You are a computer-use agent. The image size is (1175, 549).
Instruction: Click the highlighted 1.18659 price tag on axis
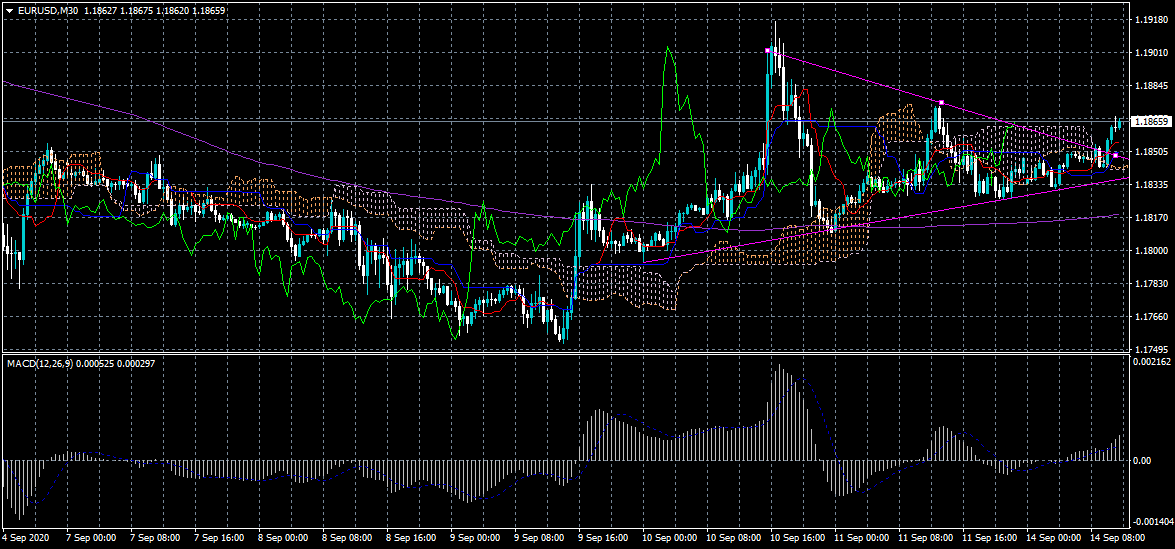[x=1149, y=121]
